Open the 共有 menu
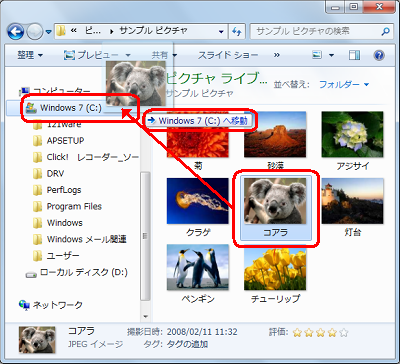The image size is (400, 364). click(164, 55)
